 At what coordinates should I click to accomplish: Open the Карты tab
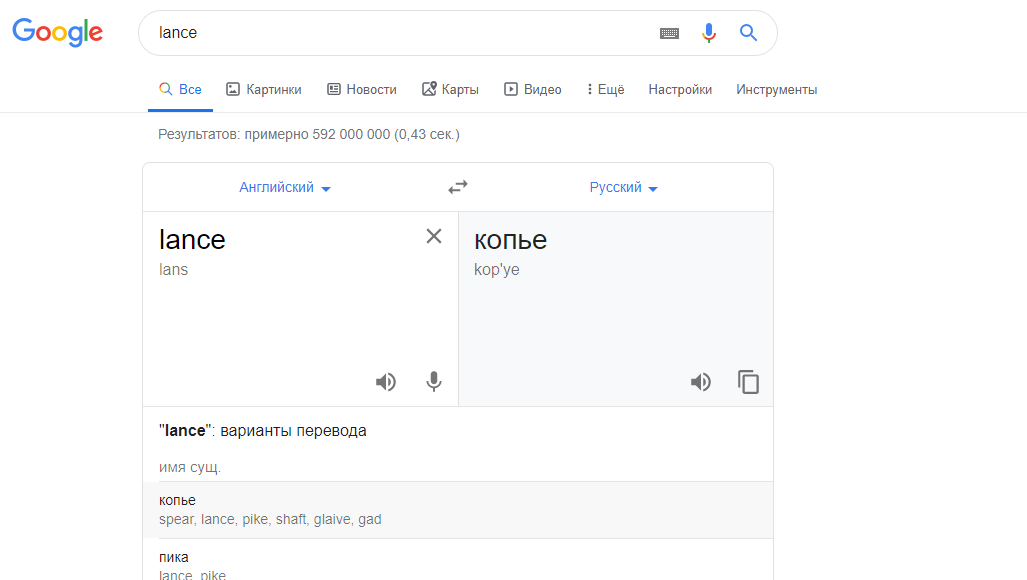[450, 90]
